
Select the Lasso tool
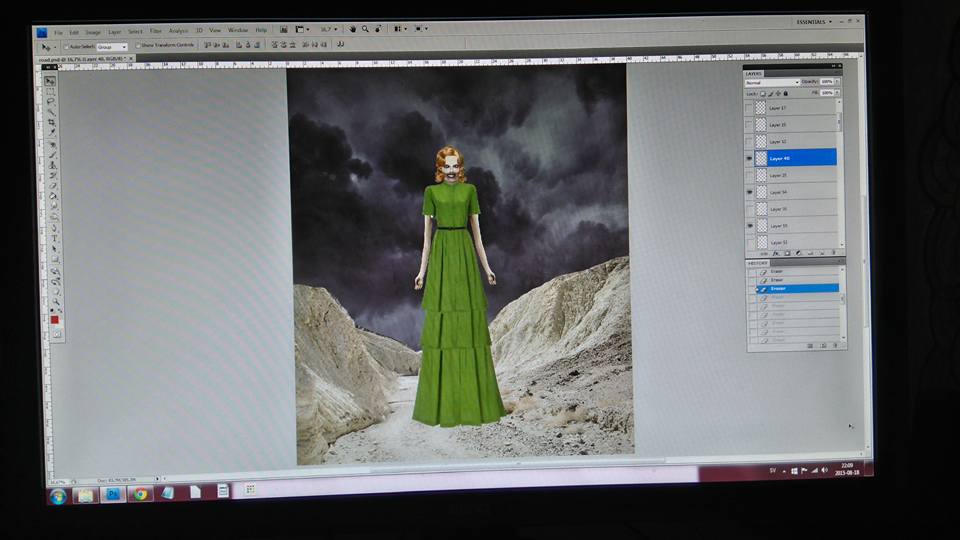(x=49, y=102)
